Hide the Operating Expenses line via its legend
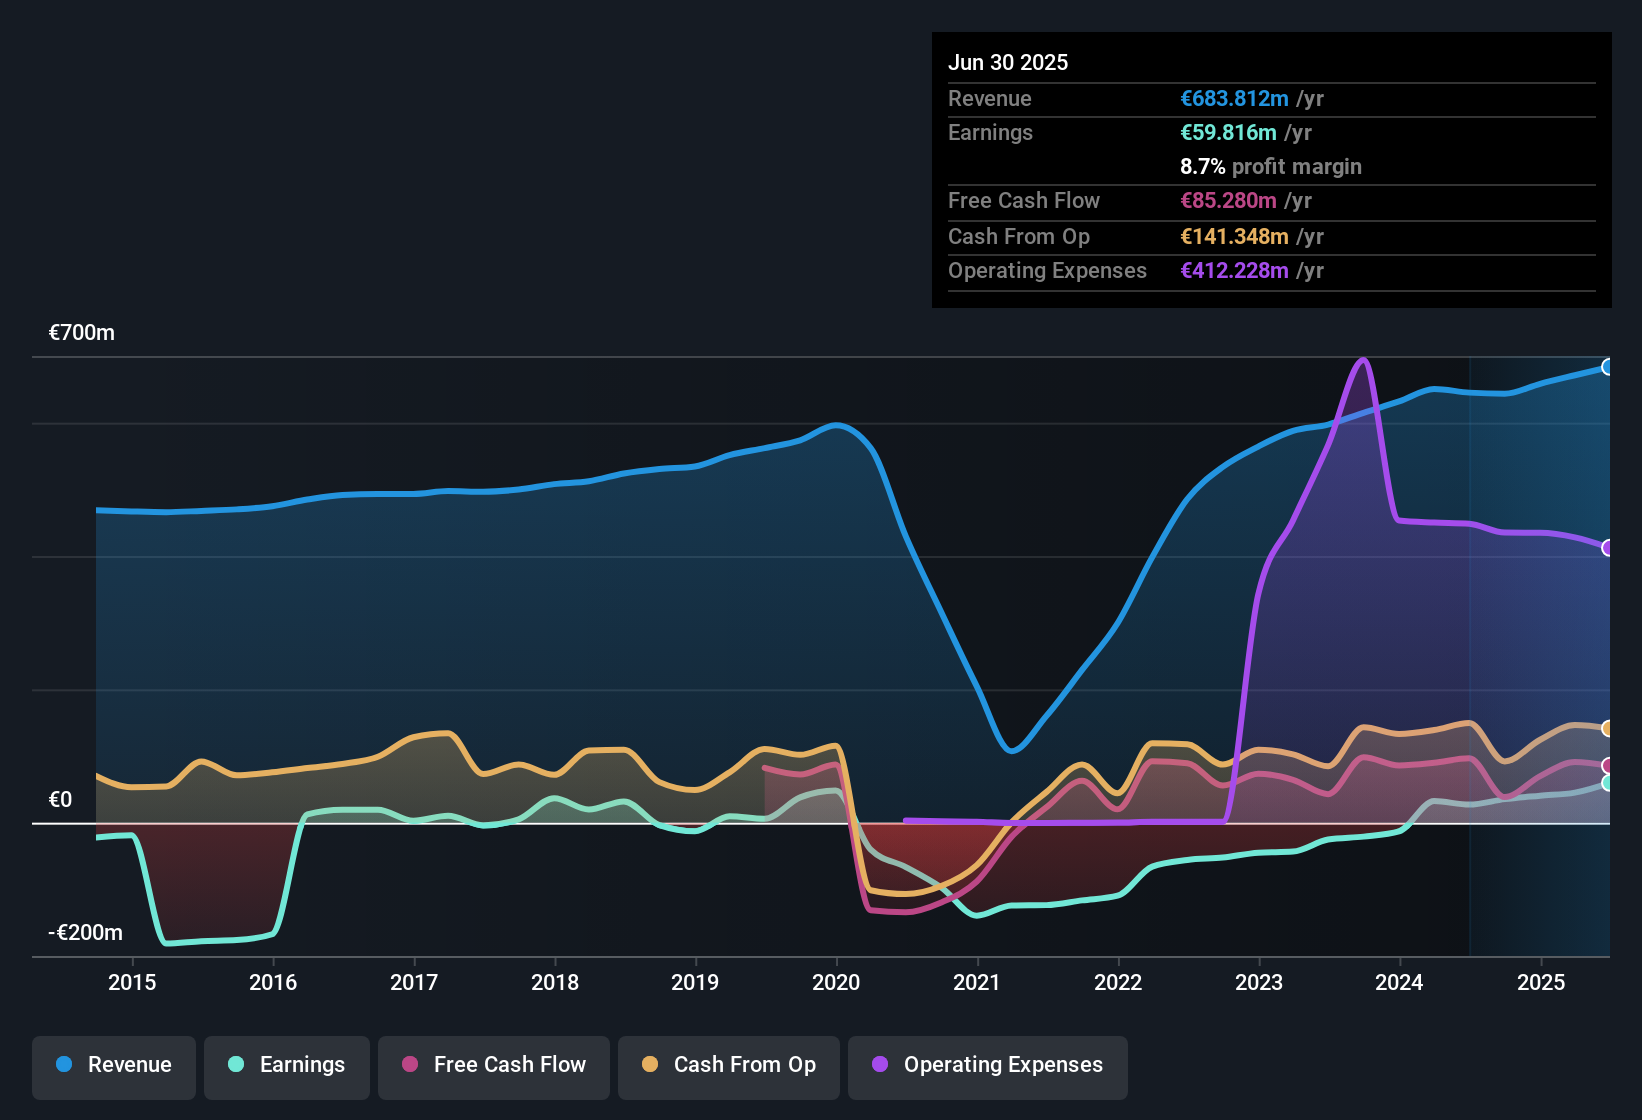The image size is (1642, 1120). [988, 1065]
